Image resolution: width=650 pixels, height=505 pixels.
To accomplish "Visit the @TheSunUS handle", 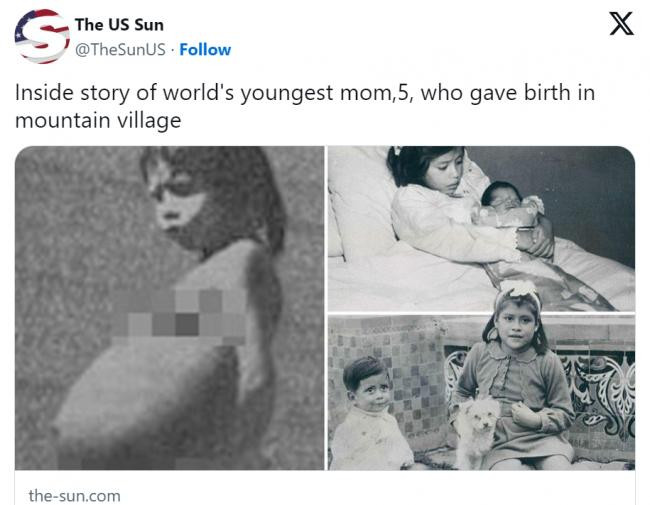I will pos(120,49).
